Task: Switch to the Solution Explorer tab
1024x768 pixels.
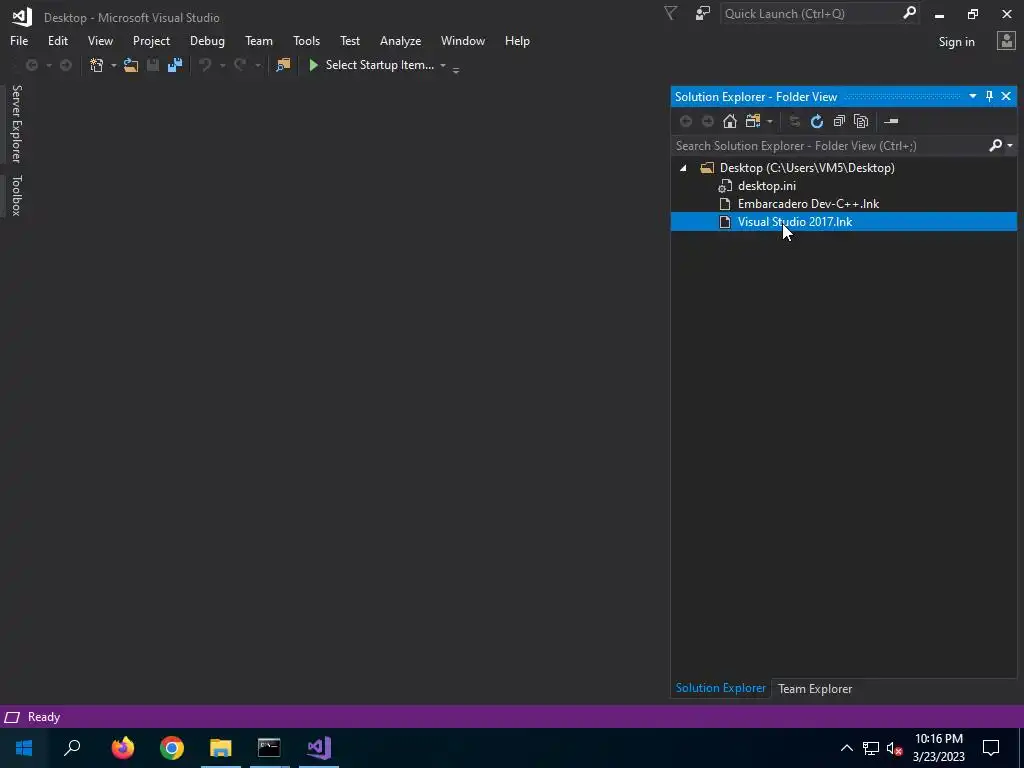Action: (720, 688)
